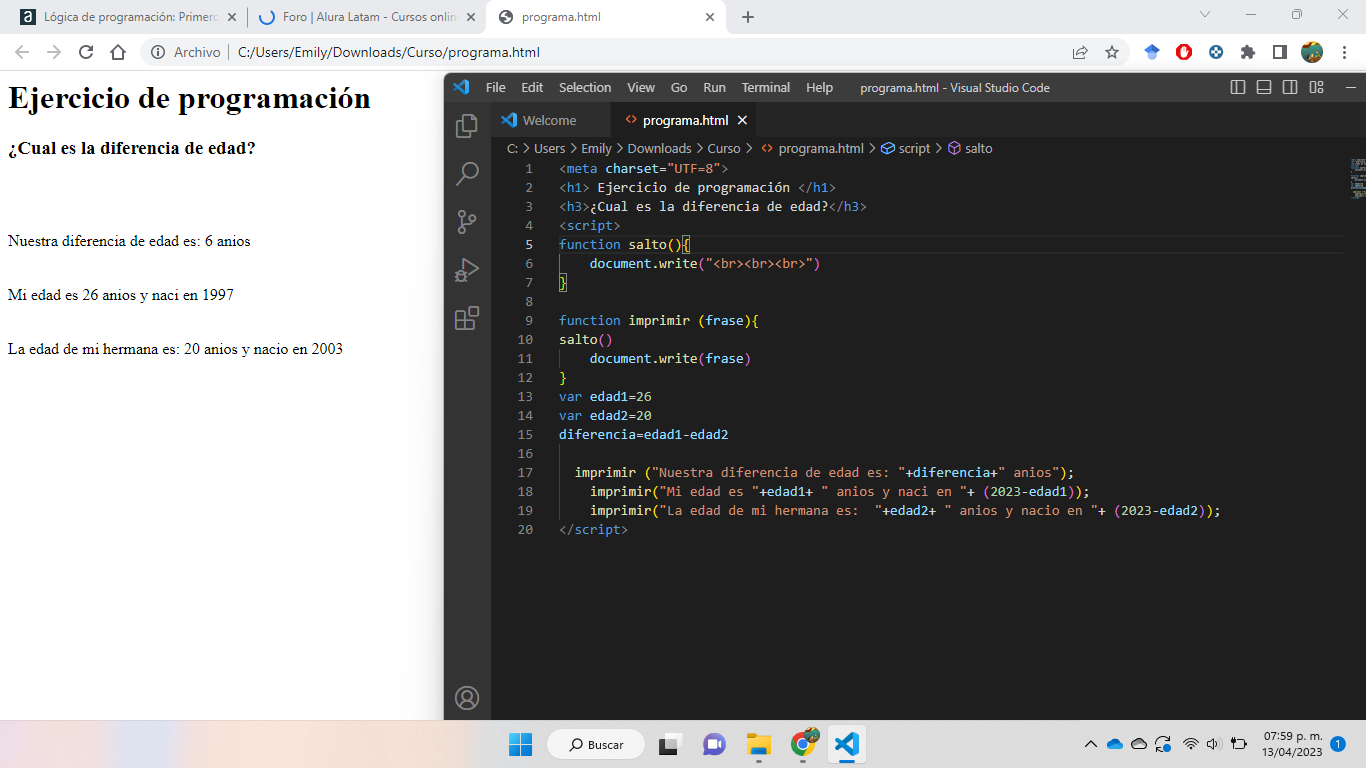Open the Selection menu

tap(585, 87)
